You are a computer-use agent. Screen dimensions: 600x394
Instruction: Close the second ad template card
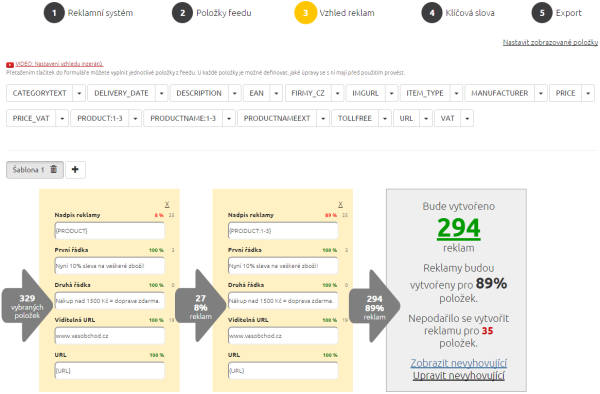341,204
